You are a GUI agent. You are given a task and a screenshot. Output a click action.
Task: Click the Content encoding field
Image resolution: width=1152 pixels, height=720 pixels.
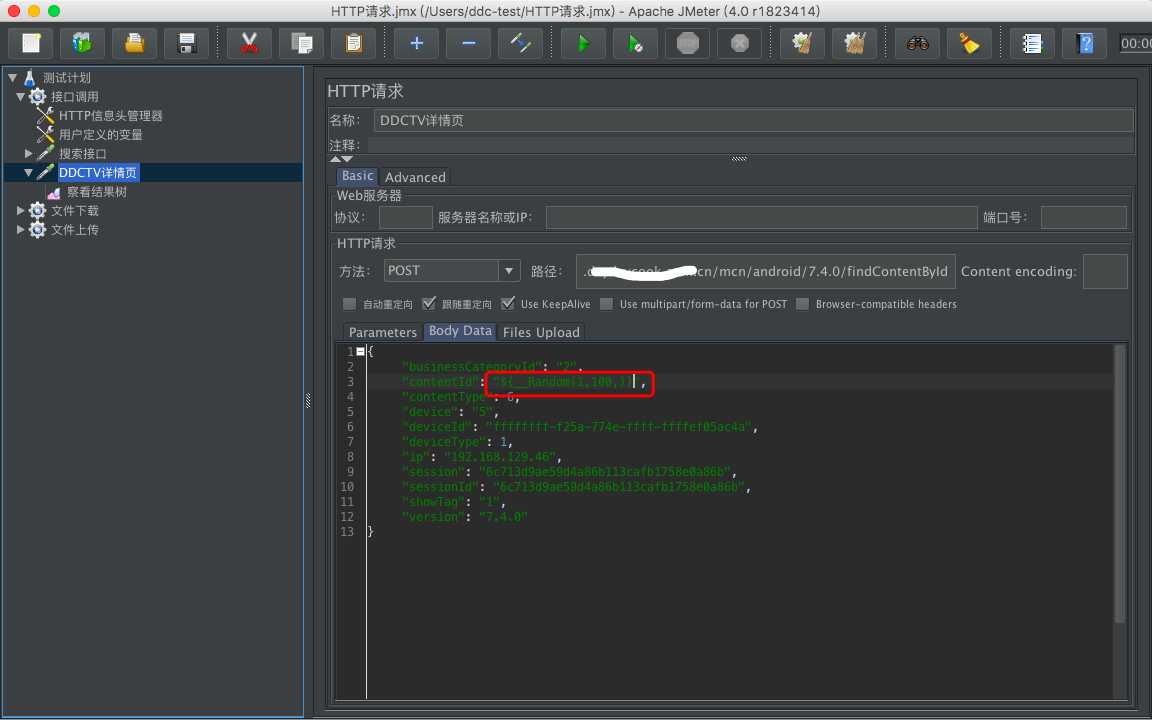click(1105, 271)
